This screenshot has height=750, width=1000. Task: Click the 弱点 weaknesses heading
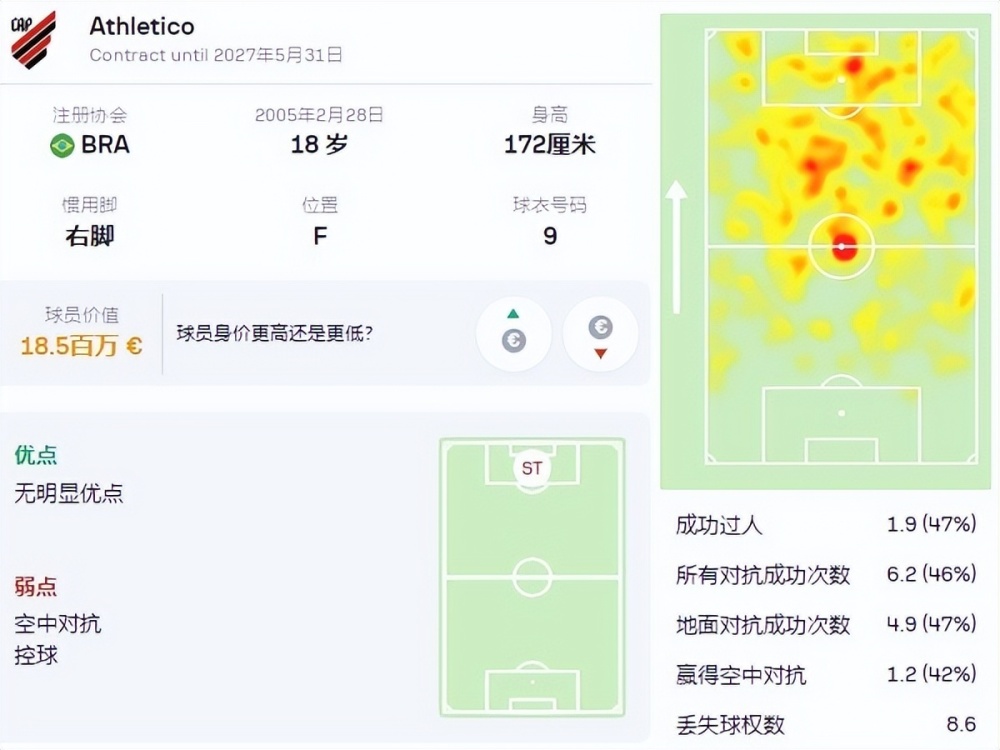tap(36, 586)
